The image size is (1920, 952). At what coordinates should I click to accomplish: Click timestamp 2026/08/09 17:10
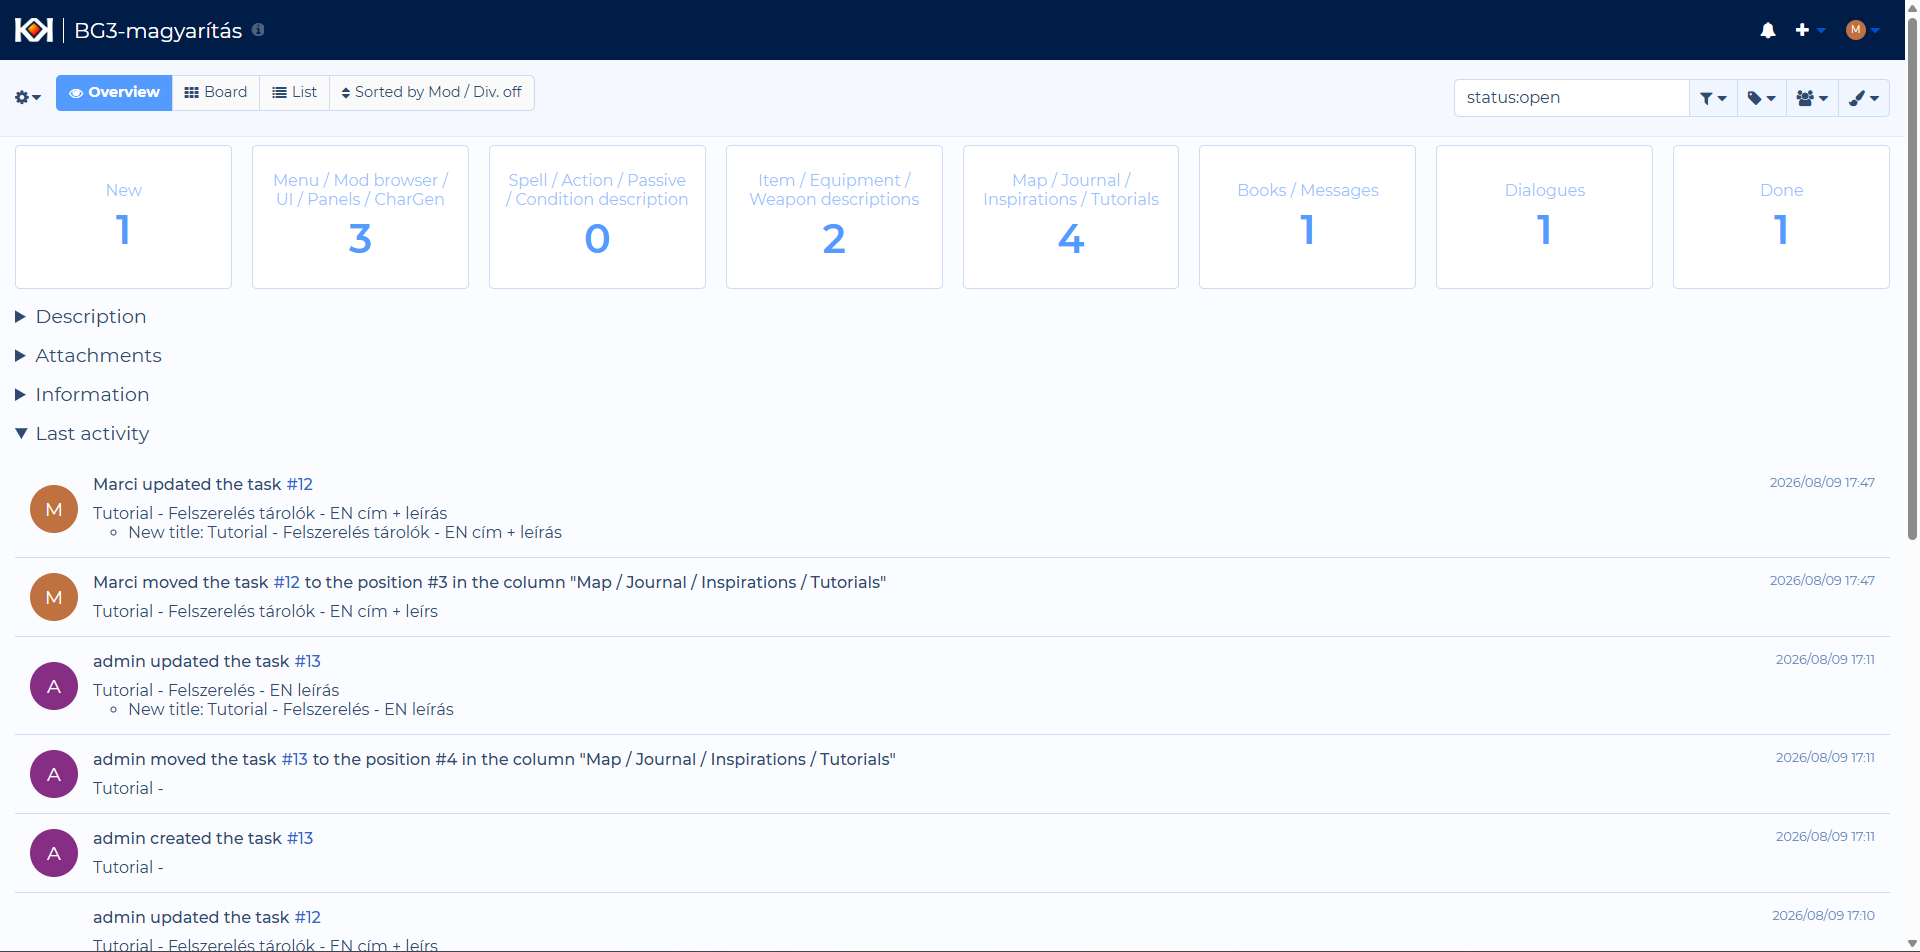[x=1823, y=915]
